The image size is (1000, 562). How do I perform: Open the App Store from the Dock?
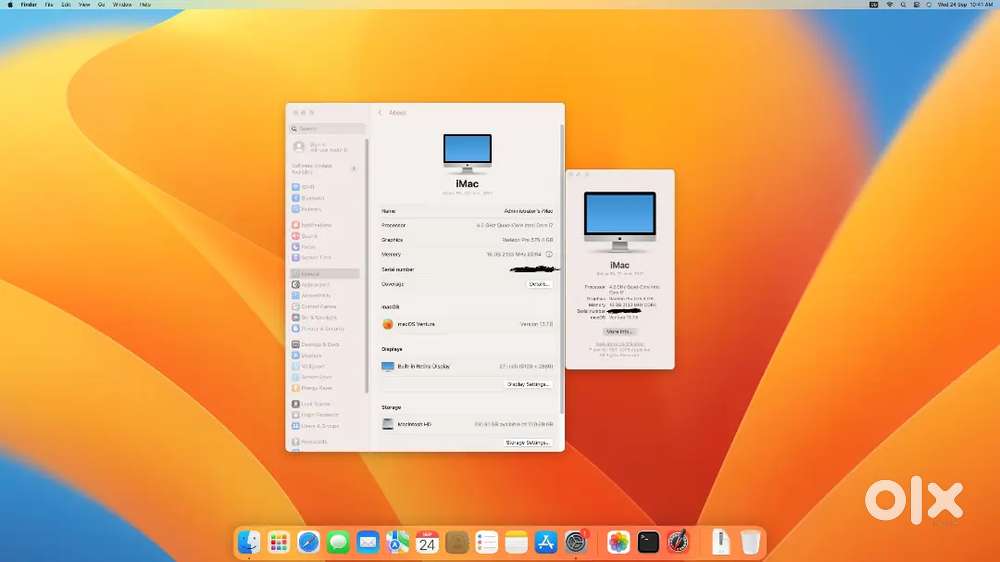(546, 542)
